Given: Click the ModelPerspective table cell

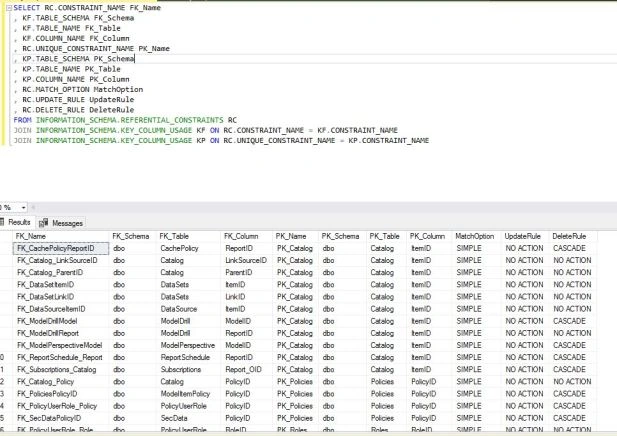Looking at the screenshot, I should pos(188,345).
